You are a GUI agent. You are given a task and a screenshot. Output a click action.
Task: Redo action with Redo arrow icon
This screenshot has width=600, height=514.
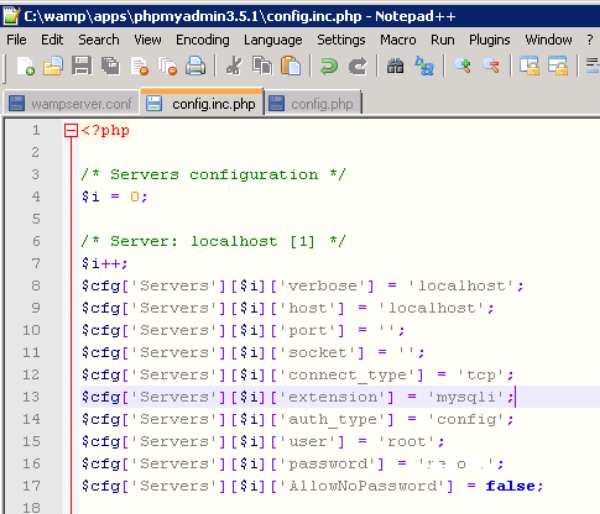tap(358, 66)
